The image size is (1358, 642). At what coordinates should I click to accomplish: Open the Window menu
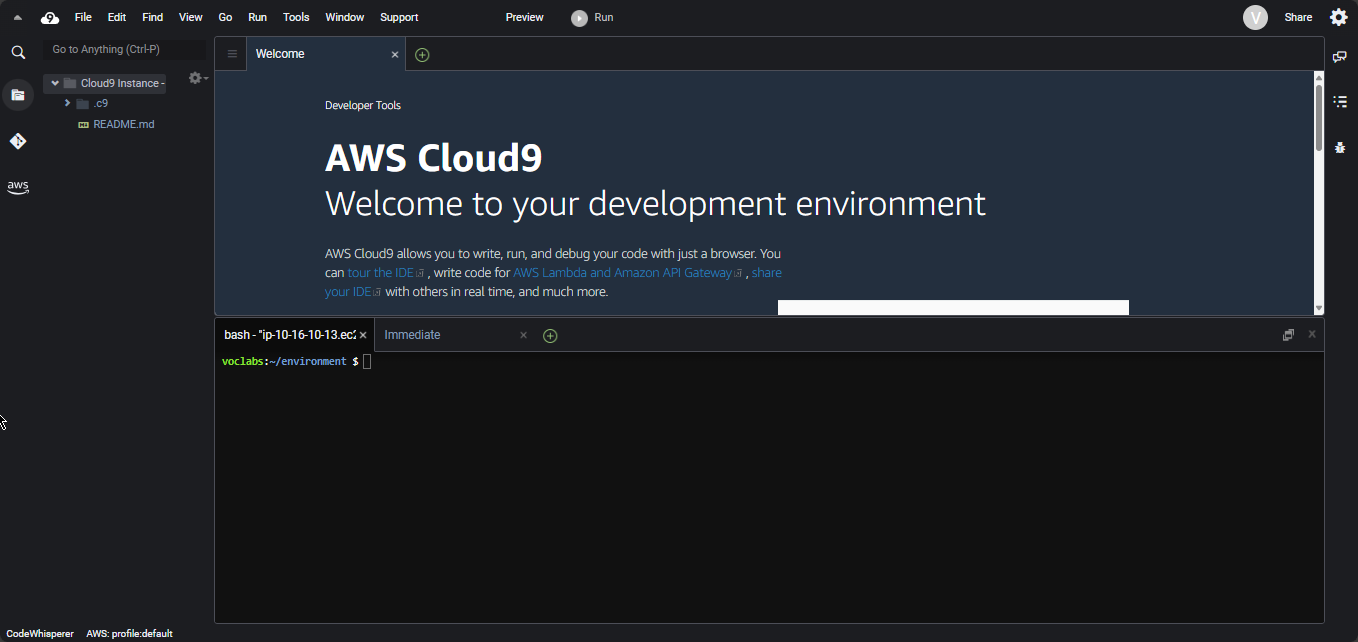[345, 17]
